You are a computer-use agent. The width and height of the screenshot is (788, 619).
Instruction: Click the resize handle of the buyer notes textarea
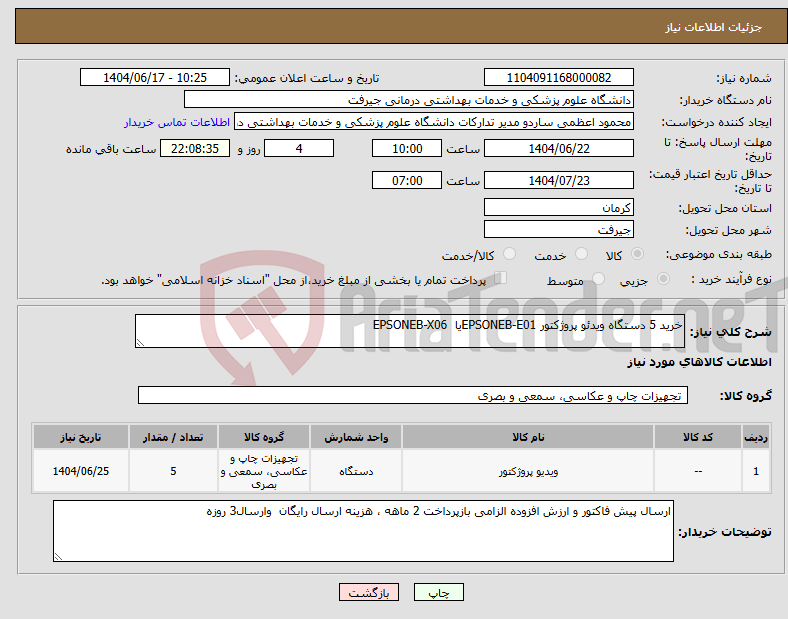coord(58,557)
